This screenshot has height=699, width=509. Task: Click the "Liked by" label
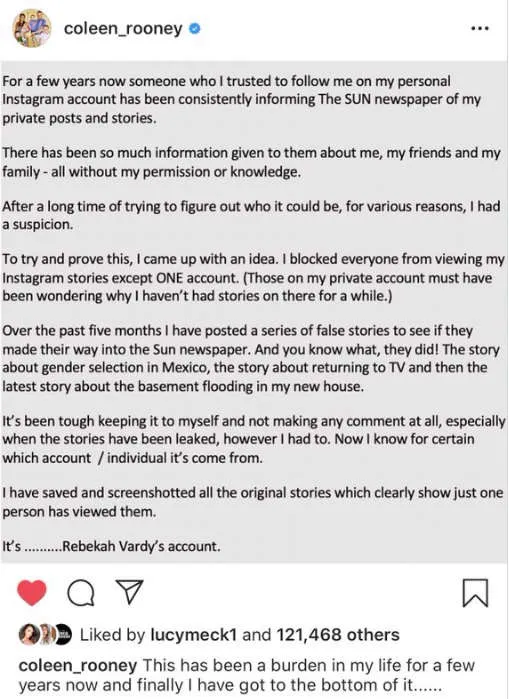tap(112, 634)
